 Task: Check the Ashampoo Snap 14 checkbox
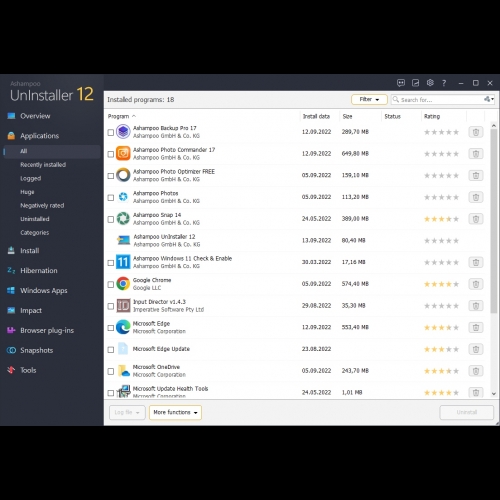click(x=111, y=219)
